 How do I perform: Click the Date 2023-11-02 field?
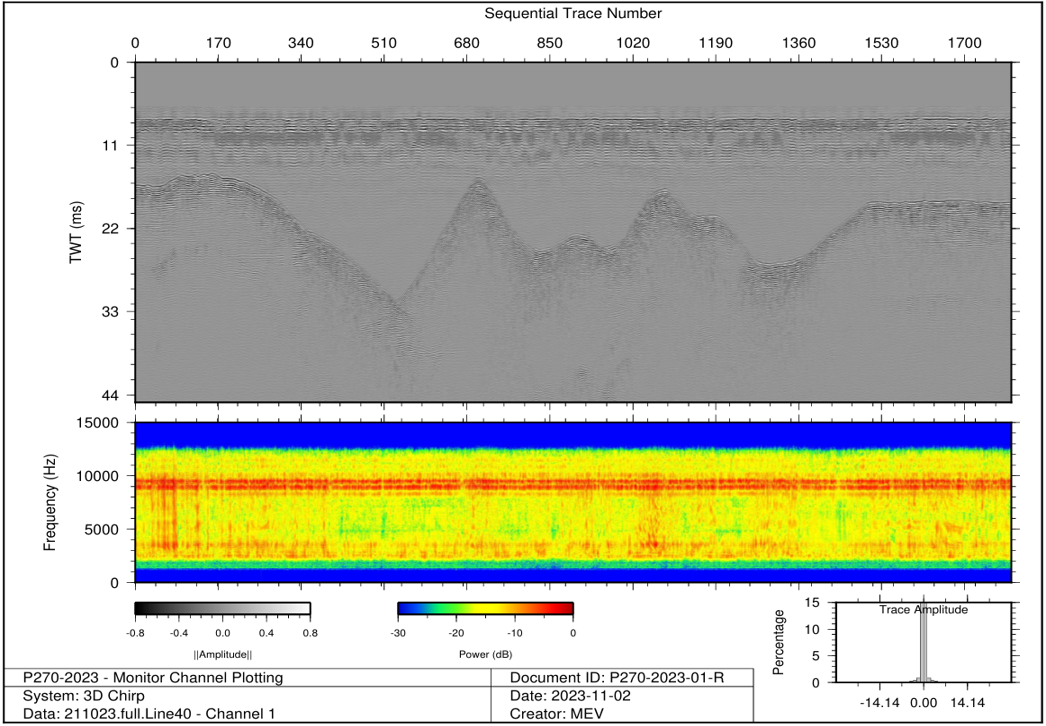tap(570, 696)
